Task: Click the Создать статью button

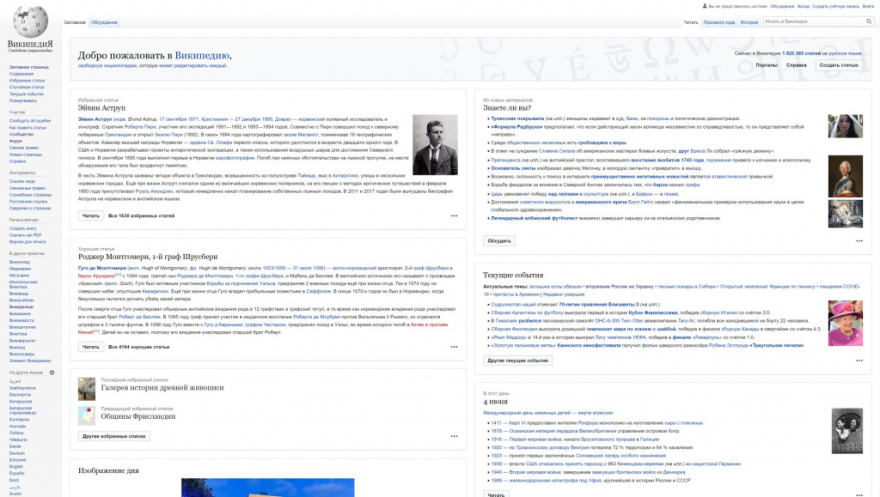Action: coord(838,65)
